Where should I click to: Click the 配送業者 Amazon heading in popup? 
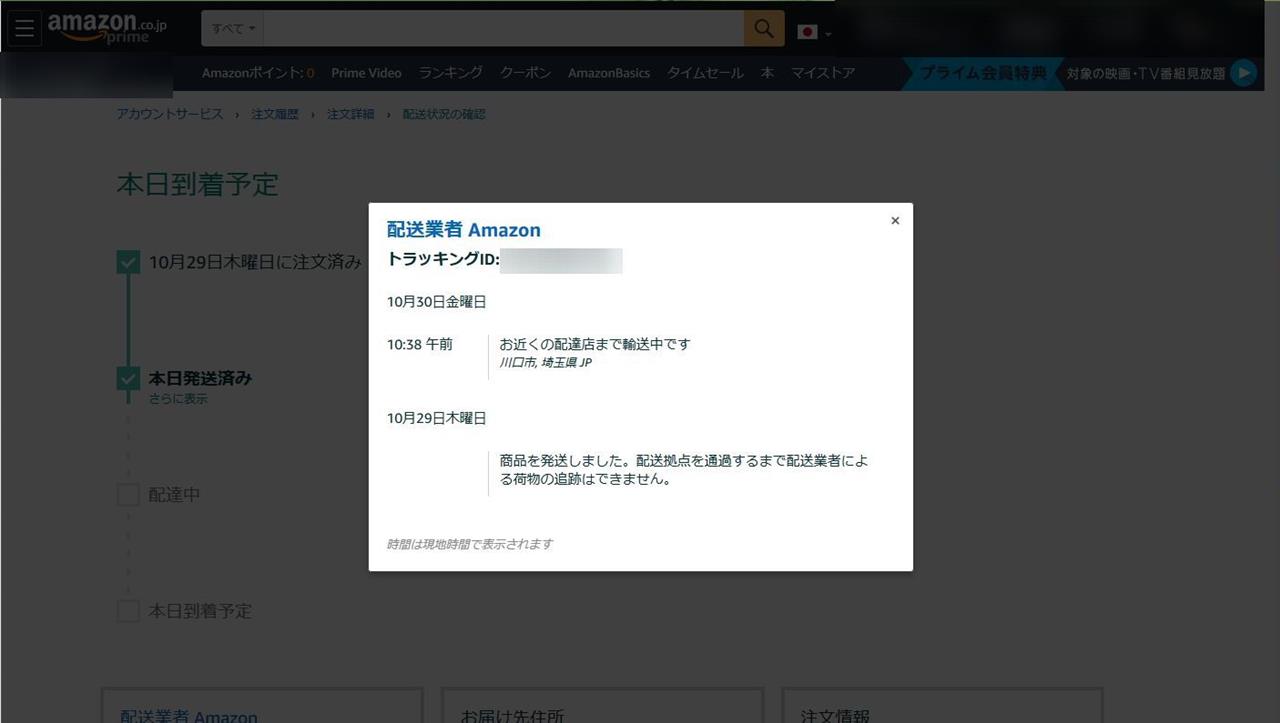tap(464, 230)
